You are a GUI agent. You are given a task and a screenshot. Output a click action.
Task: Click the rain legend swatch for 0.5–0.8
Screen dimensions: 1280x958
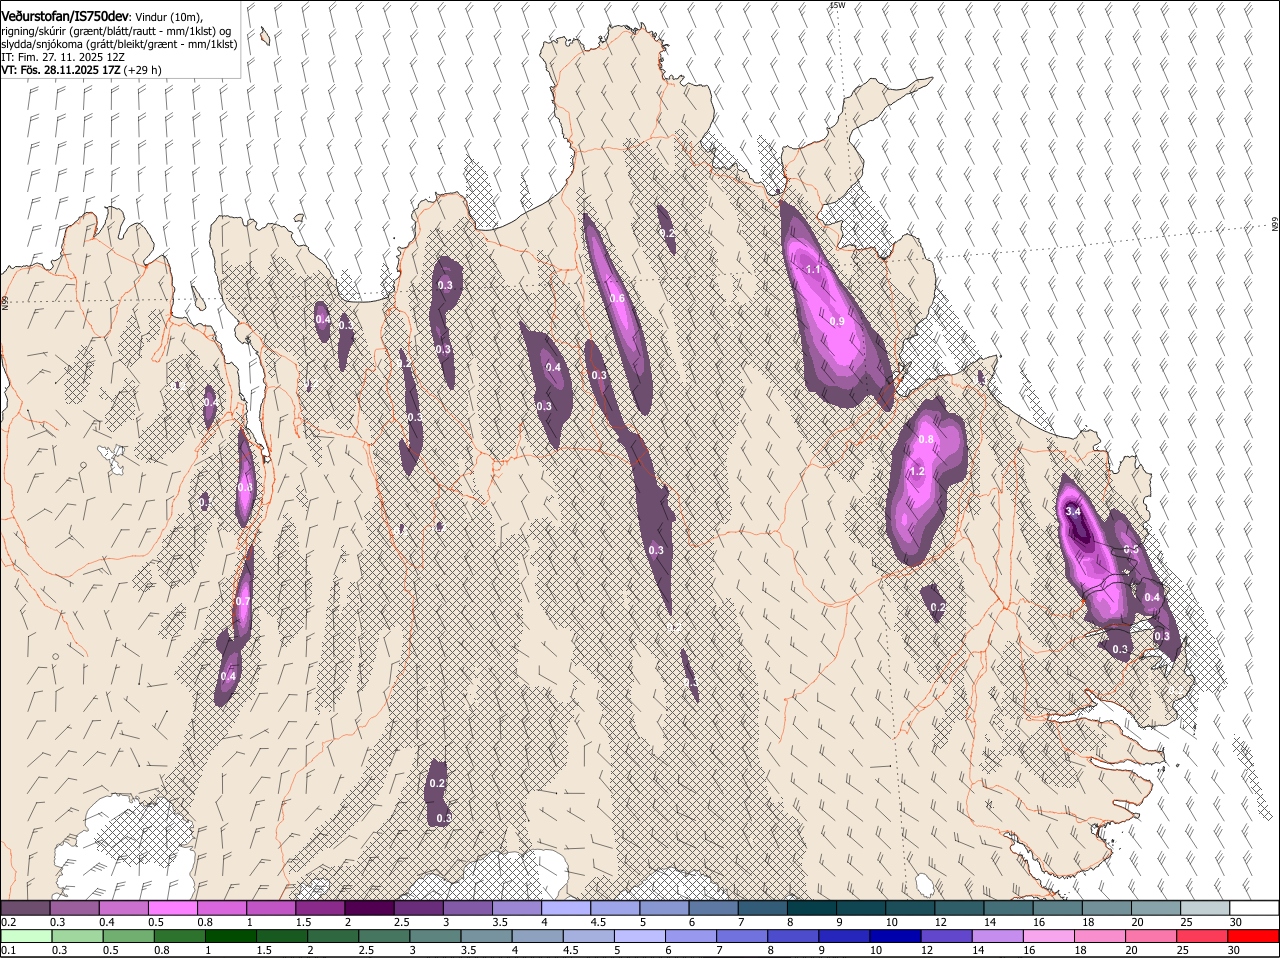click(129, 936)
